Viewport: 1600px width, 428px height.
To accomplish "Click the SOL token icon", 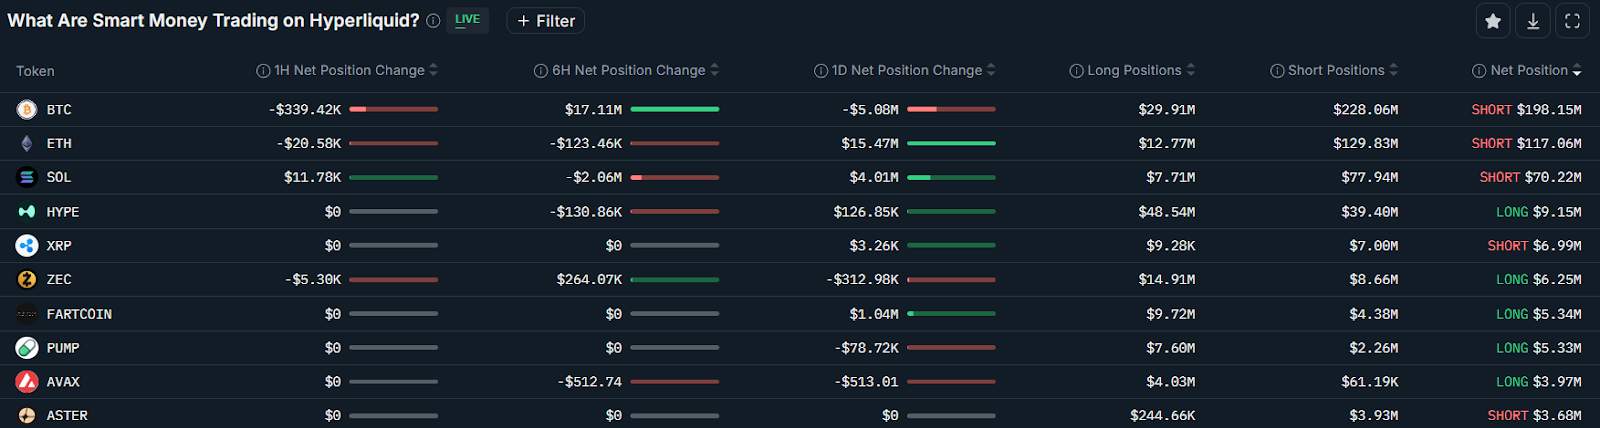I will tap(27, 177).
